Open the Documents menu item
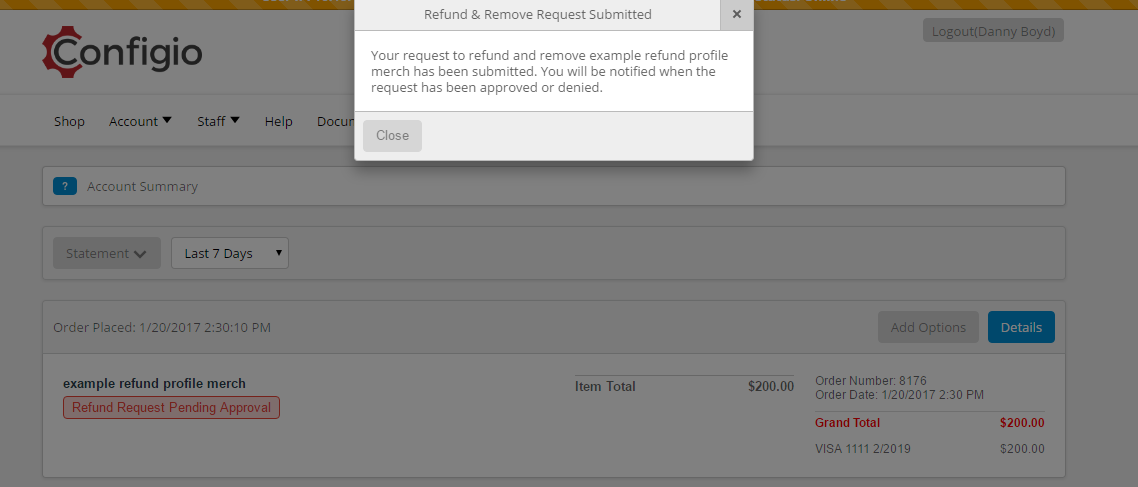 click(336, 121)
